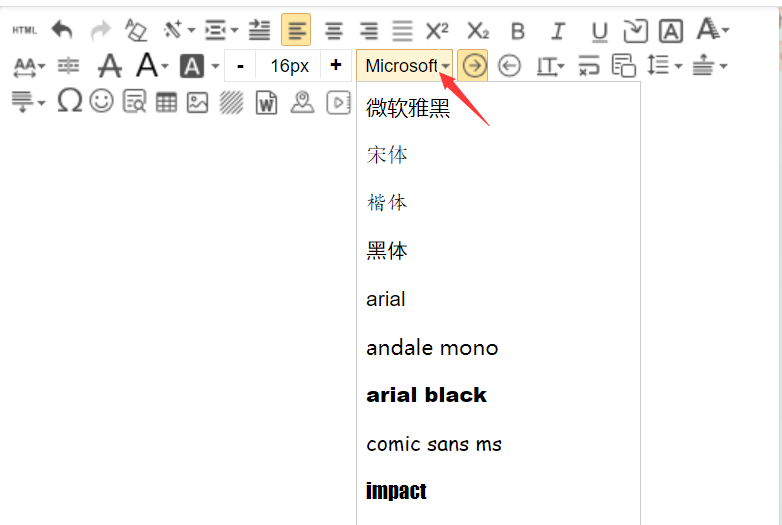Expand the line height dropdown
782x525 pixels.
pos(678,67)
